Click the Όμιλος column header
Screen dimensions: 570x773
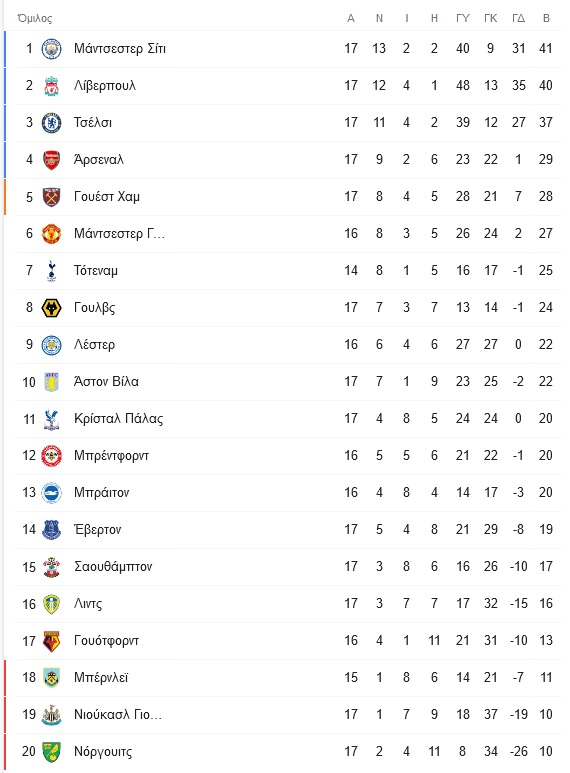coord(35,18)
